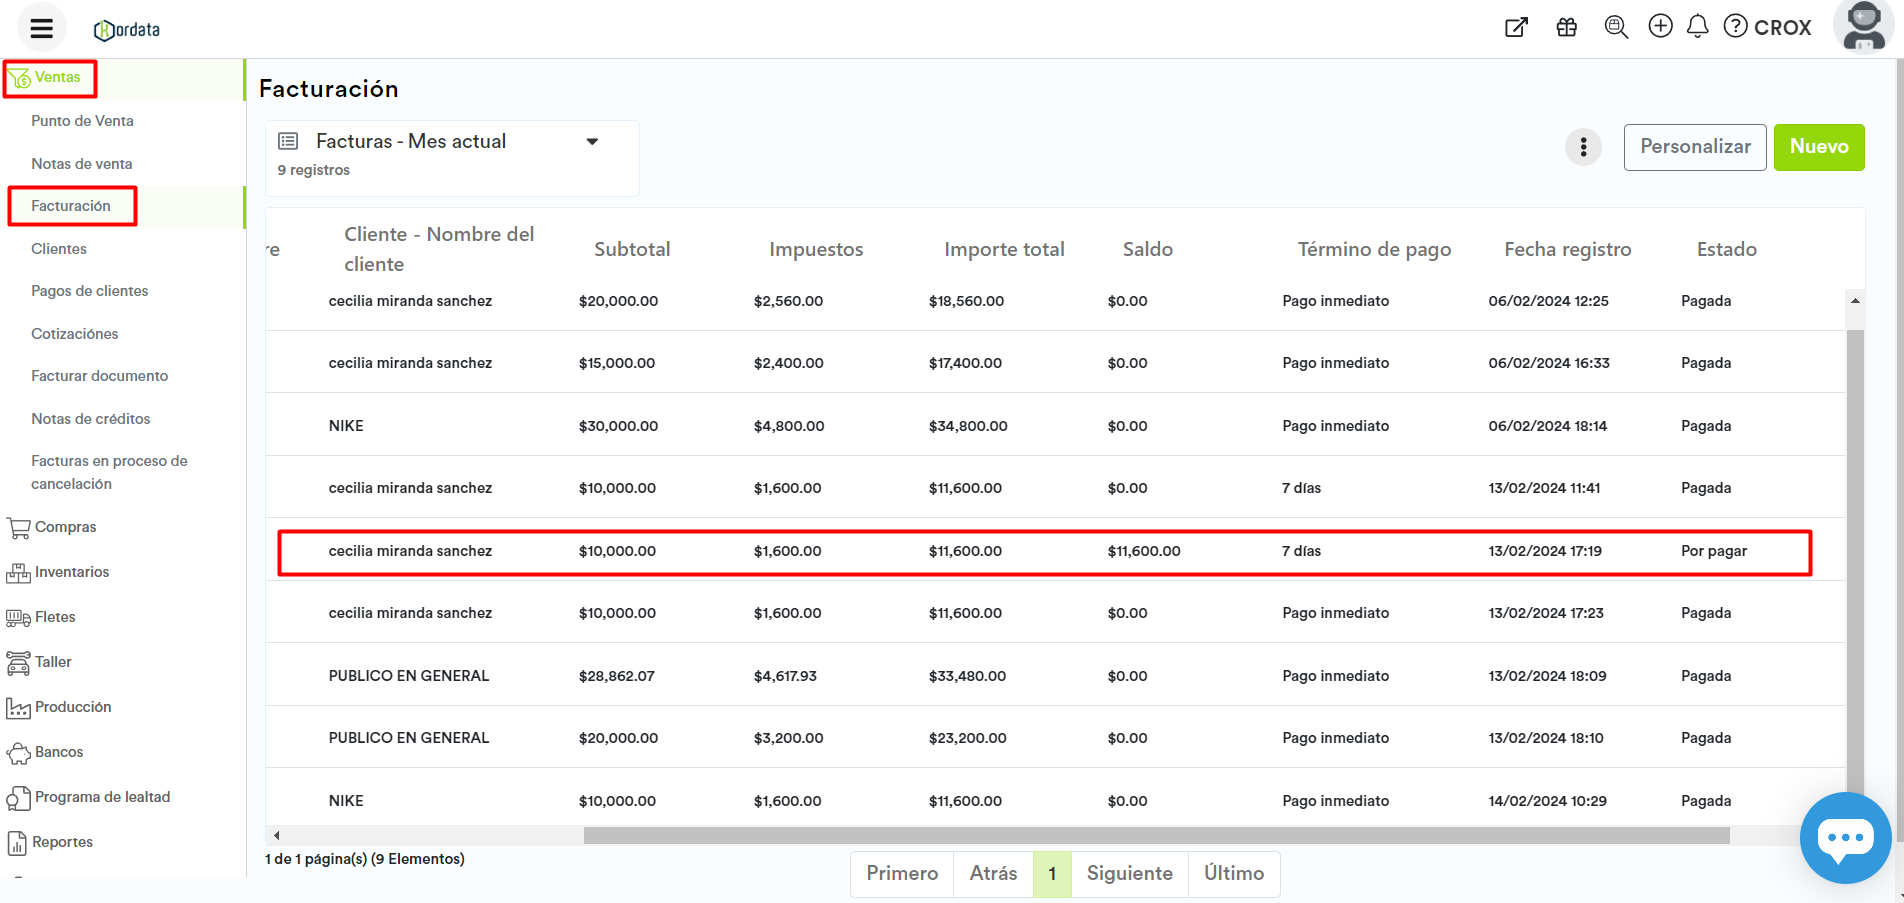Go to Siguiente page
1904x903 pixels.
[1129, 874]
